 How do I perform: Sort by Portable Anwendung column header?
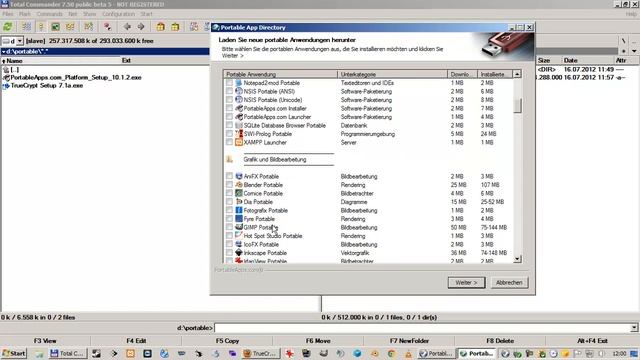pyautogui.click(x=280, y=74)
